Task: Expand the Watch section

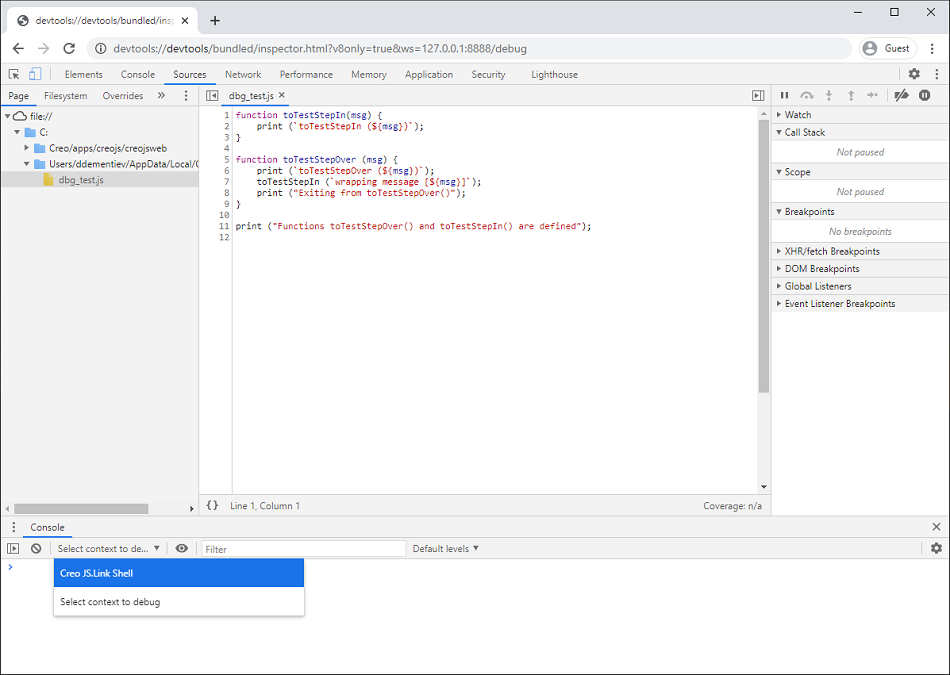Action: click(x=797, y=115)
